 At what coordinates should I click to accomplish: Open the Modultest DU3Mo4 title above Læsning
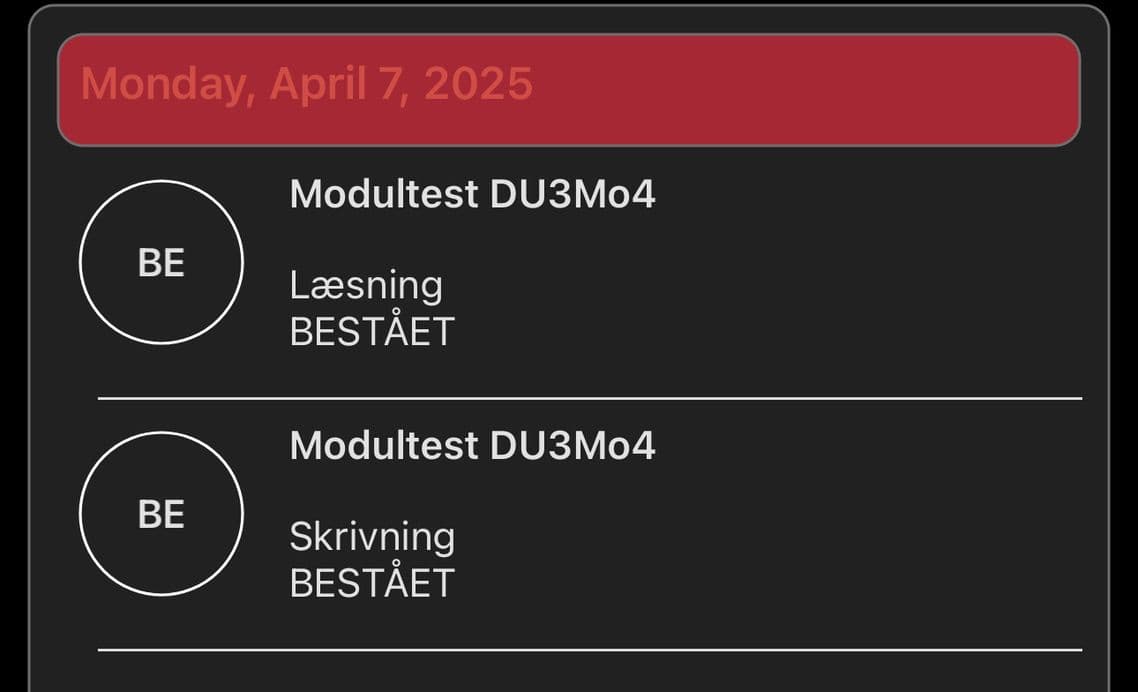click(x=472, y=194)
